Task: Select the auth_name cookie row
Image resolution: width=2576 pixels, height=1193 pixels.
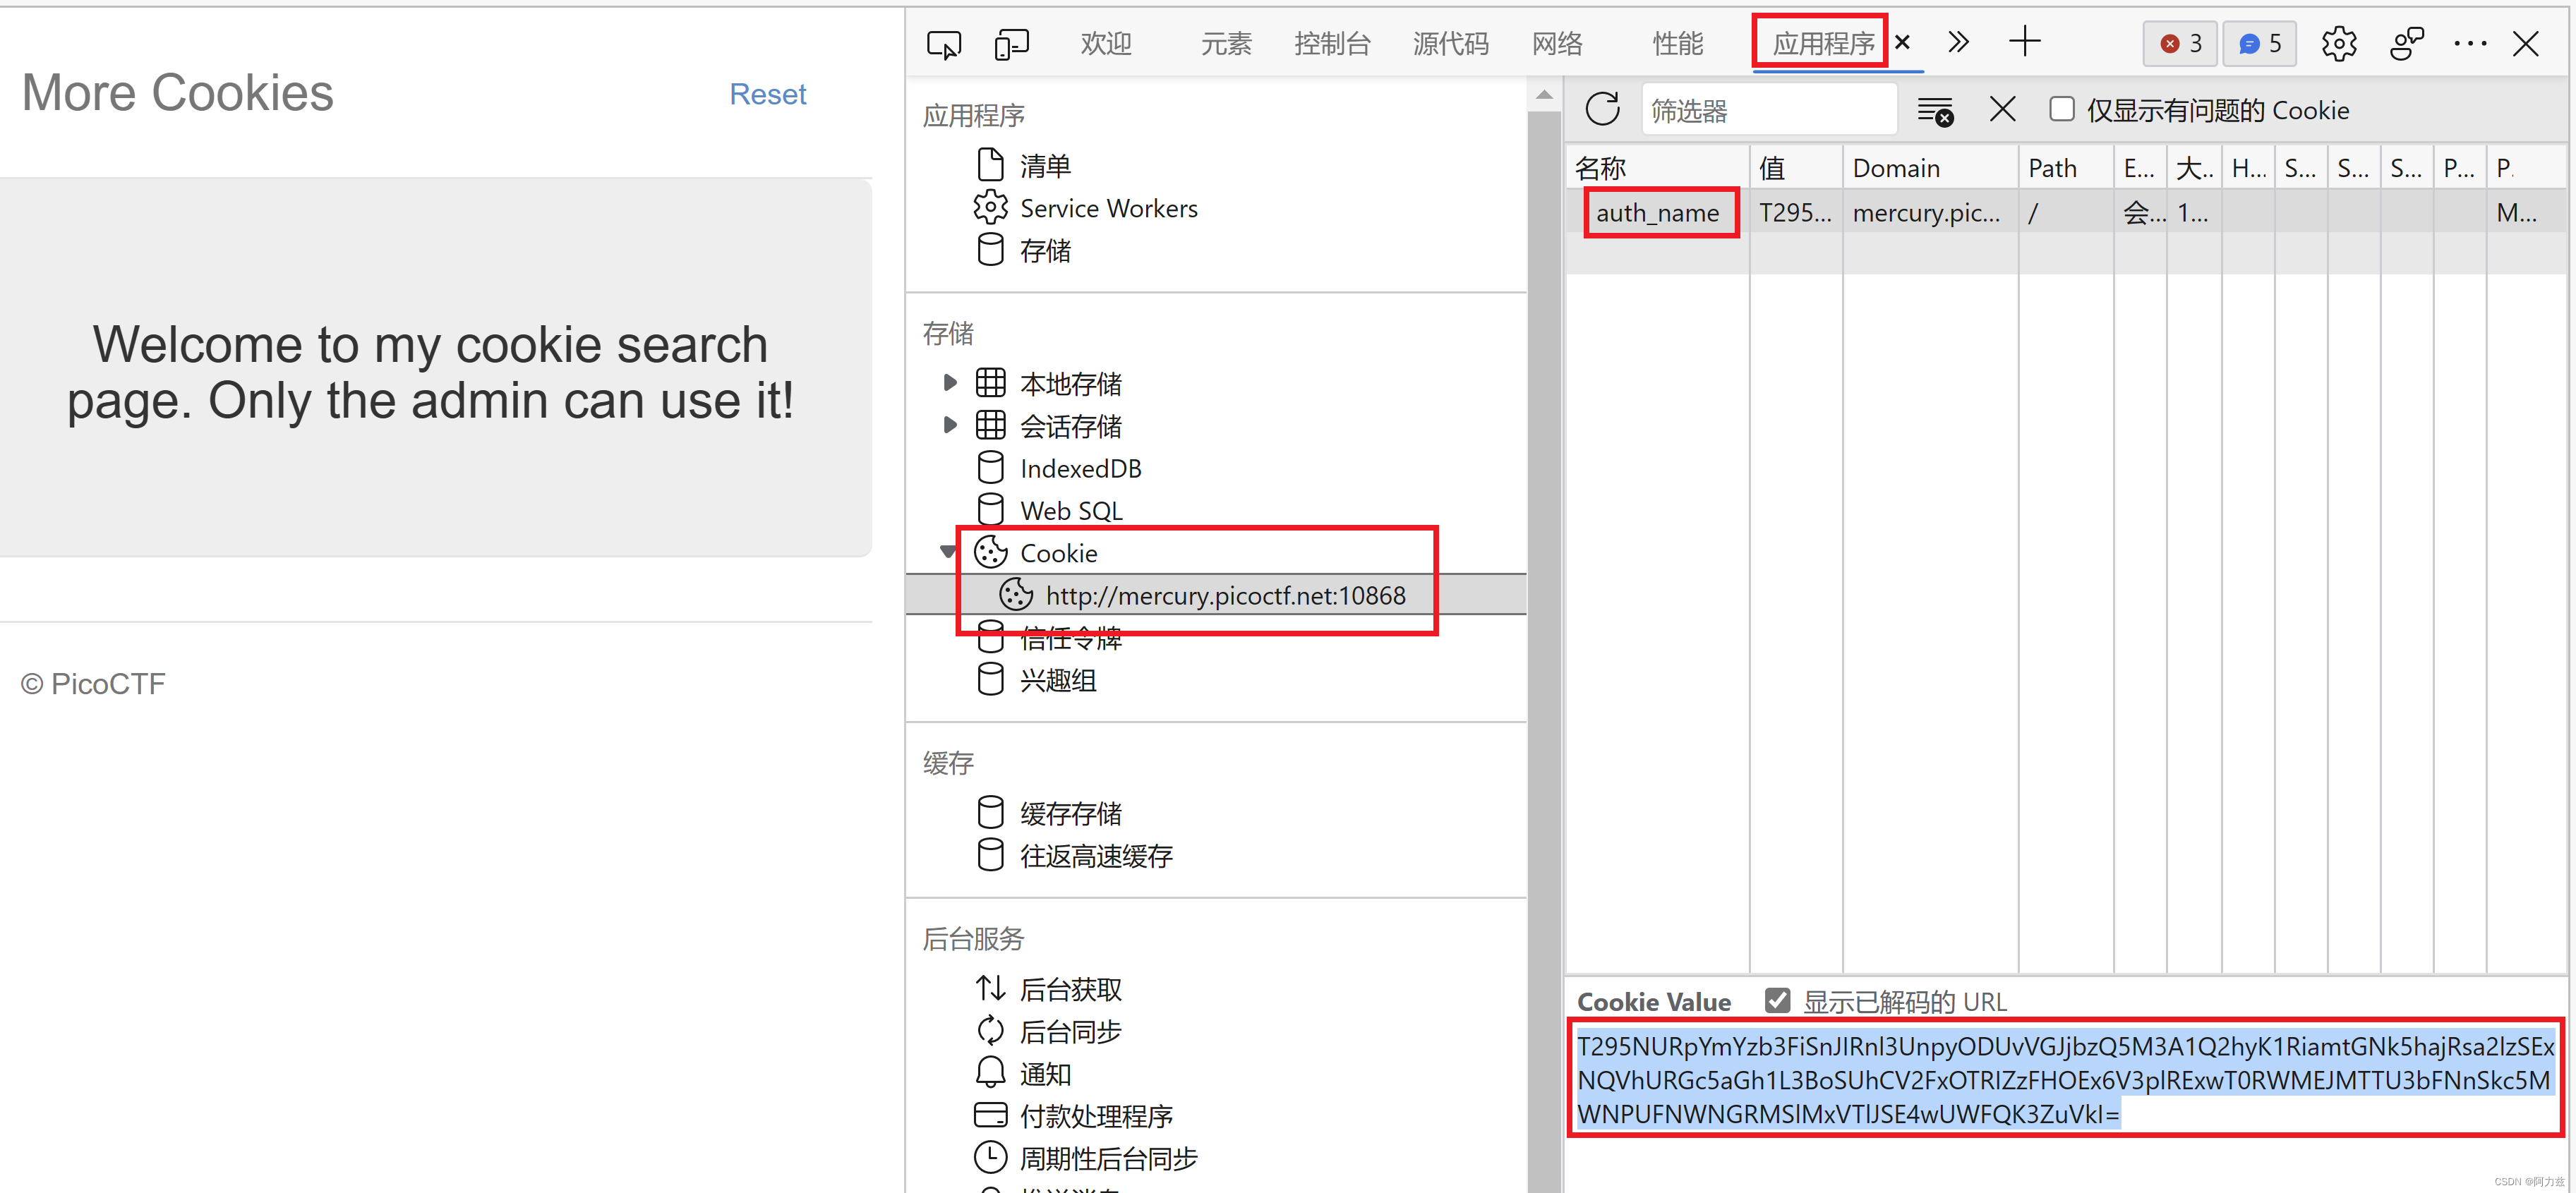Action: tap(1657, 213)
